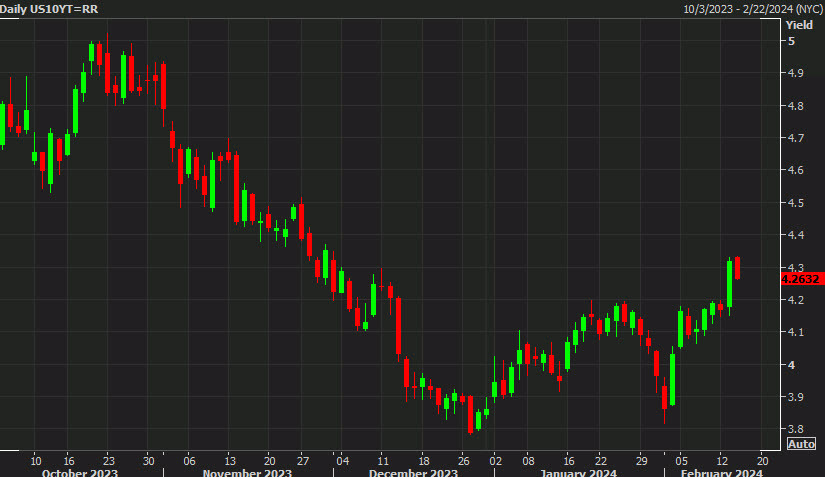Click date tick 08 on the time axis
Viewport: 825px width, 477px height.
click(528, 461)
